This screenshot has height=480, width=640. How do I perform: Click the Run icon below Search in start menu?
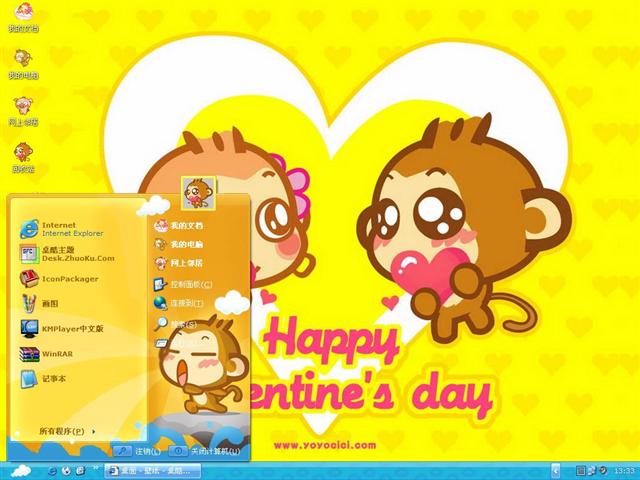coord(160,343)
